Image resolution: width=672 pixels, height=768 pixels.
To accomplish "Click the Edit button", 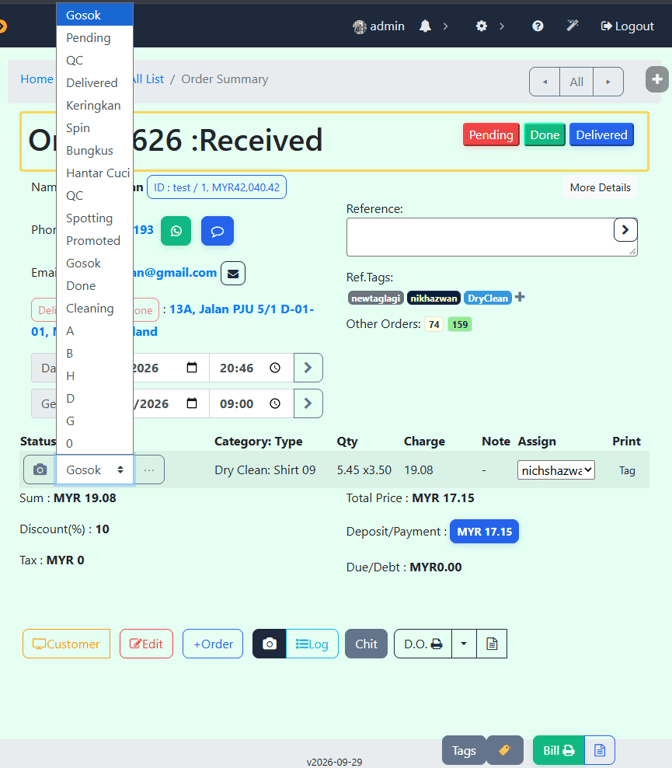I will tap(146, 644).
